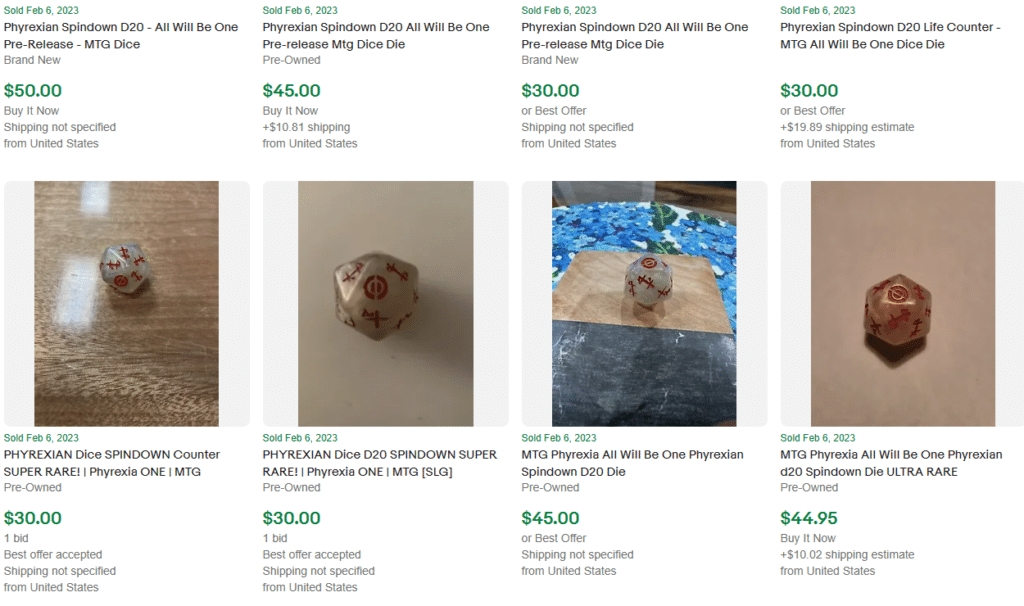This screenshot has width=1024, height=606.
Task: Click the close-up die photo for the [SLG] listing
Action: coord(385,304)
